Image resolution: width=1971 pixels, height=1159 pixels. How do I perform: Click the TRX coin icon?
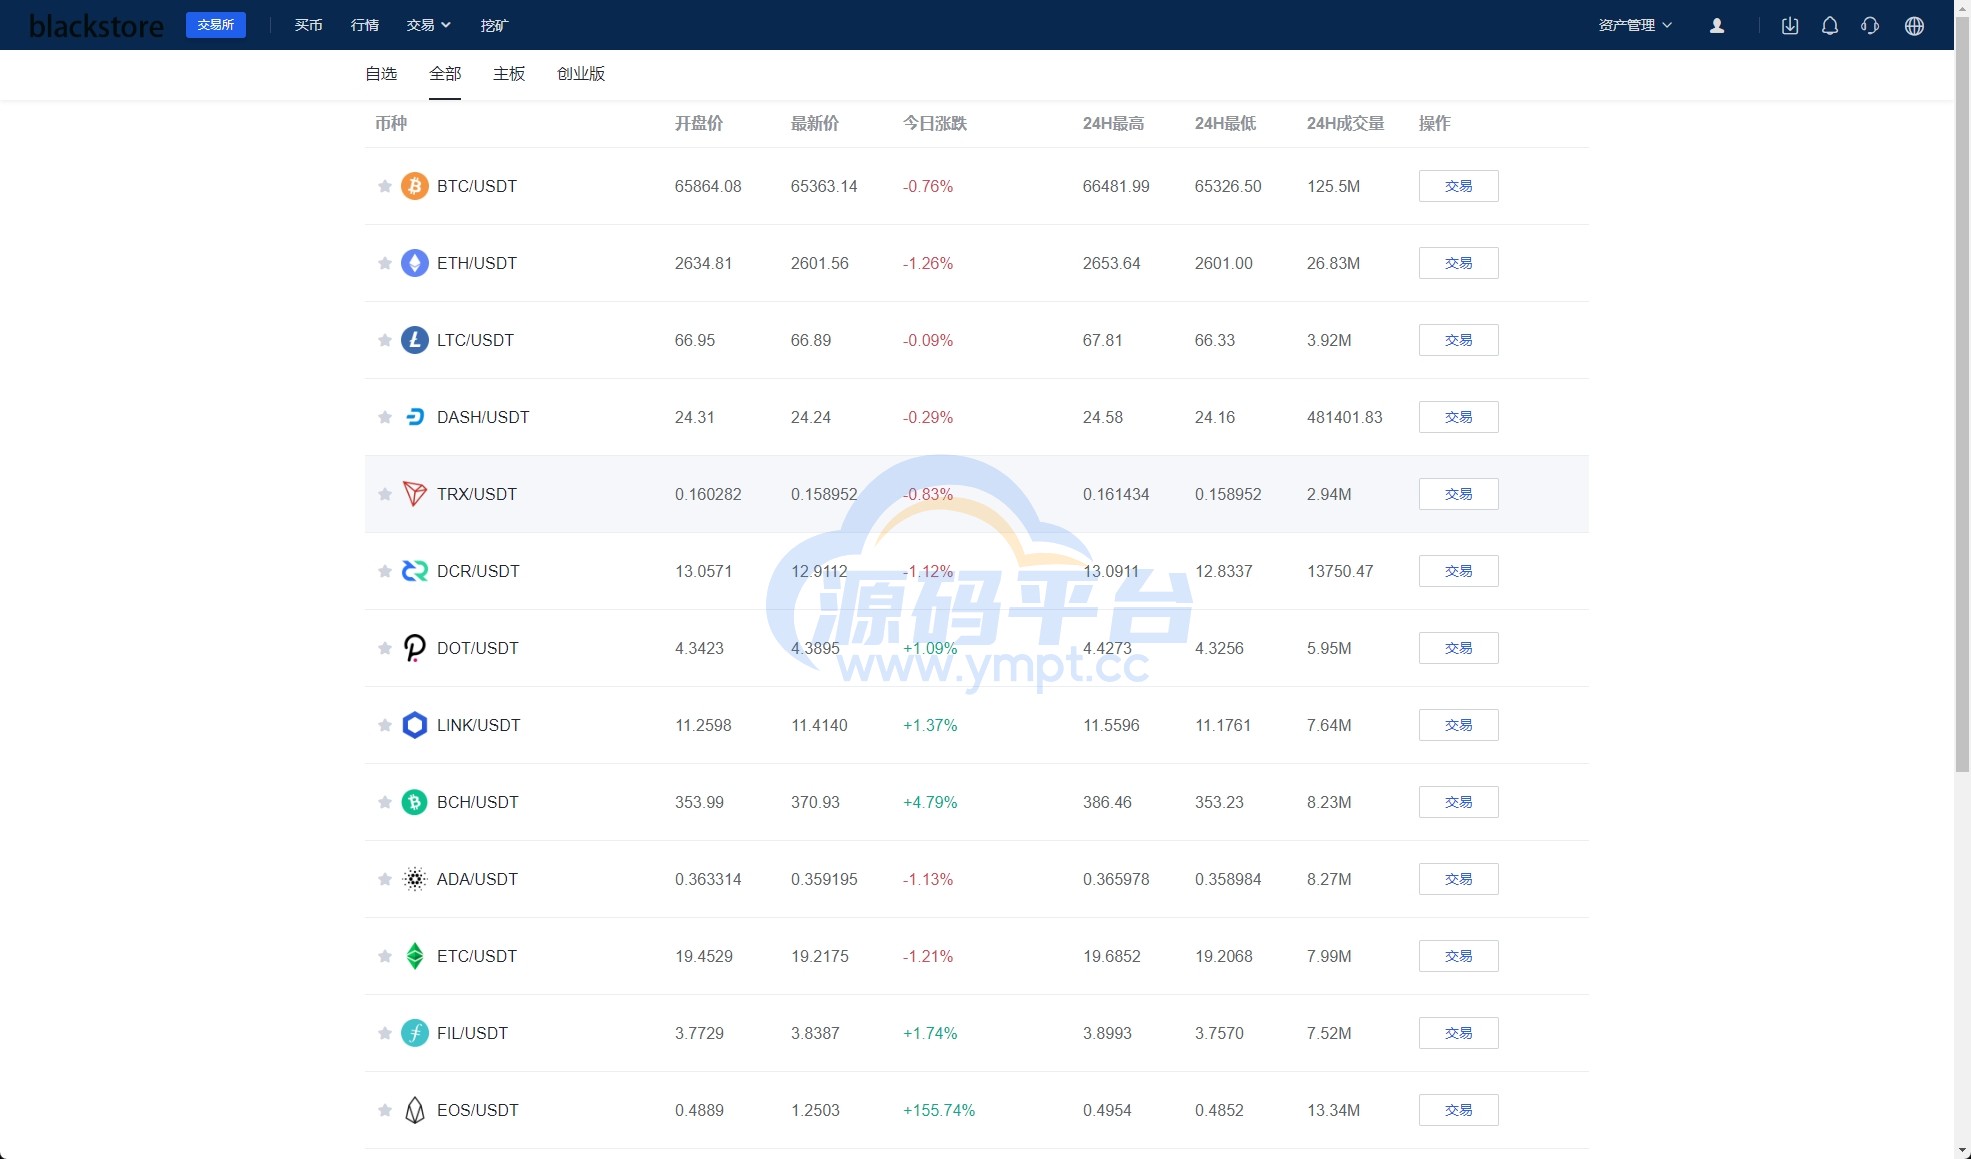point(415,494)
